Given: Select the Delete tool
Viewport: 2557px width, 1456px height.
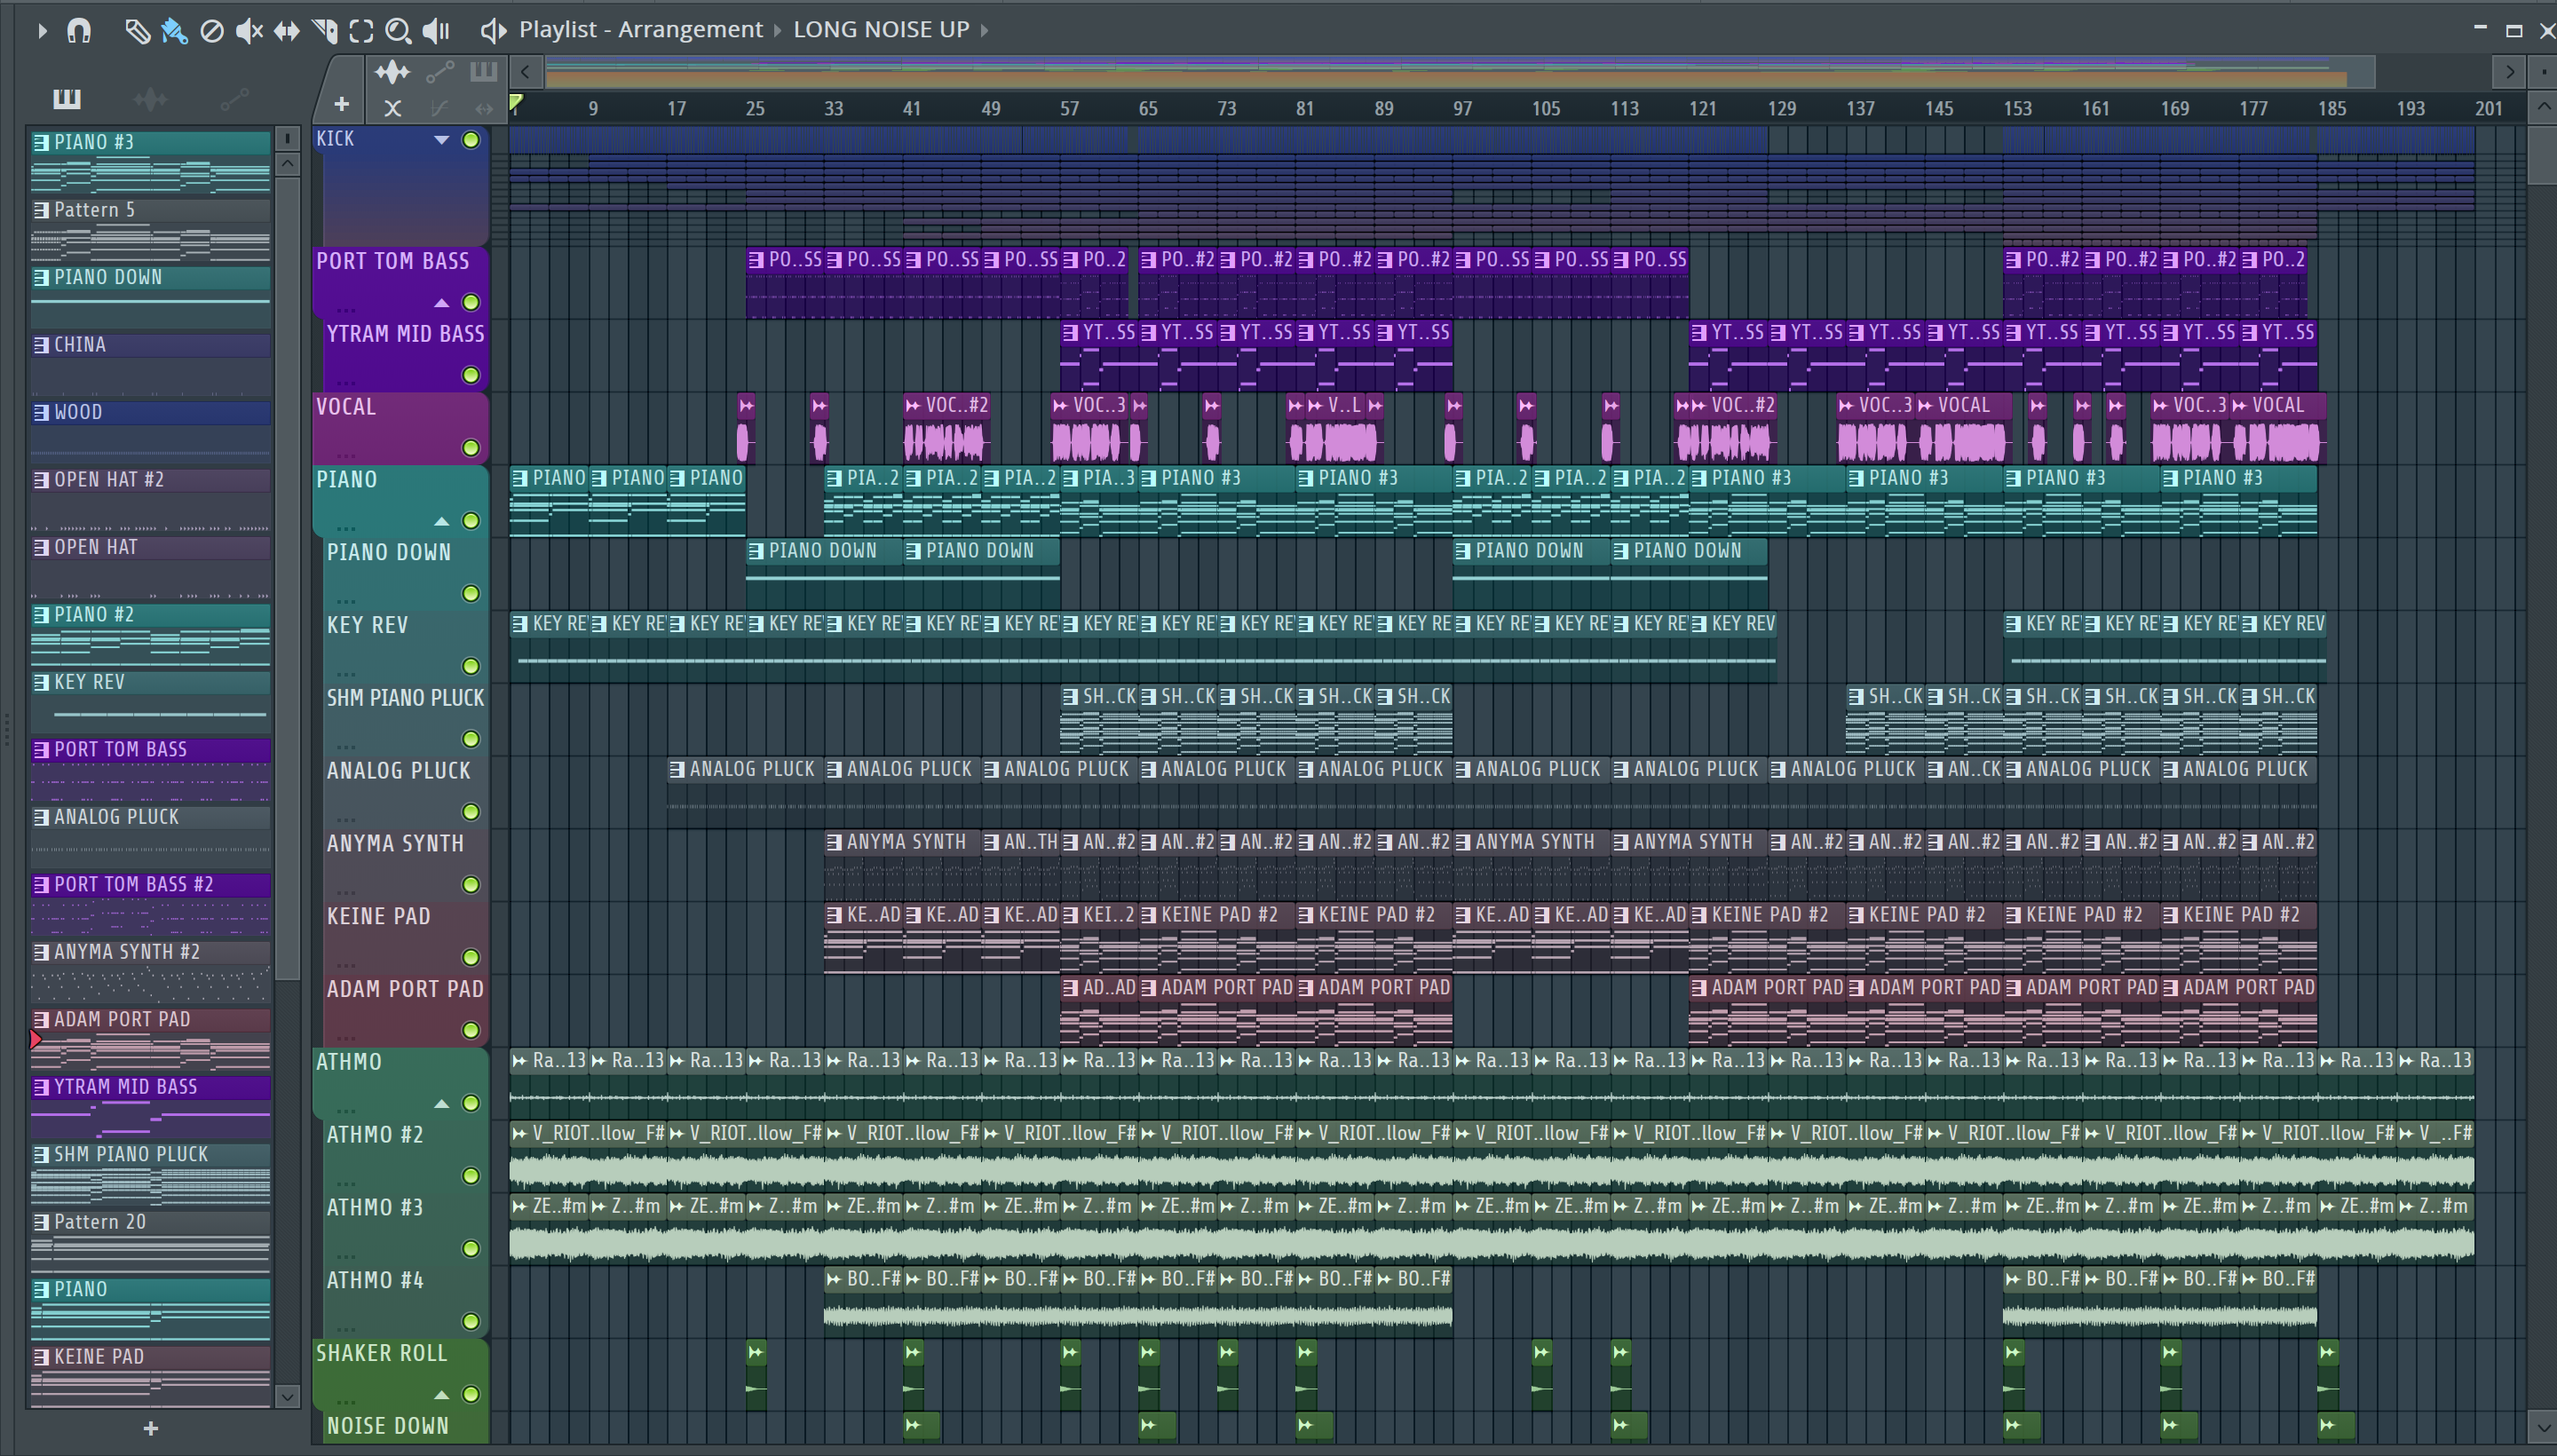Looking at the screenshot, I should pyautogui.click(x=211, y=31).
